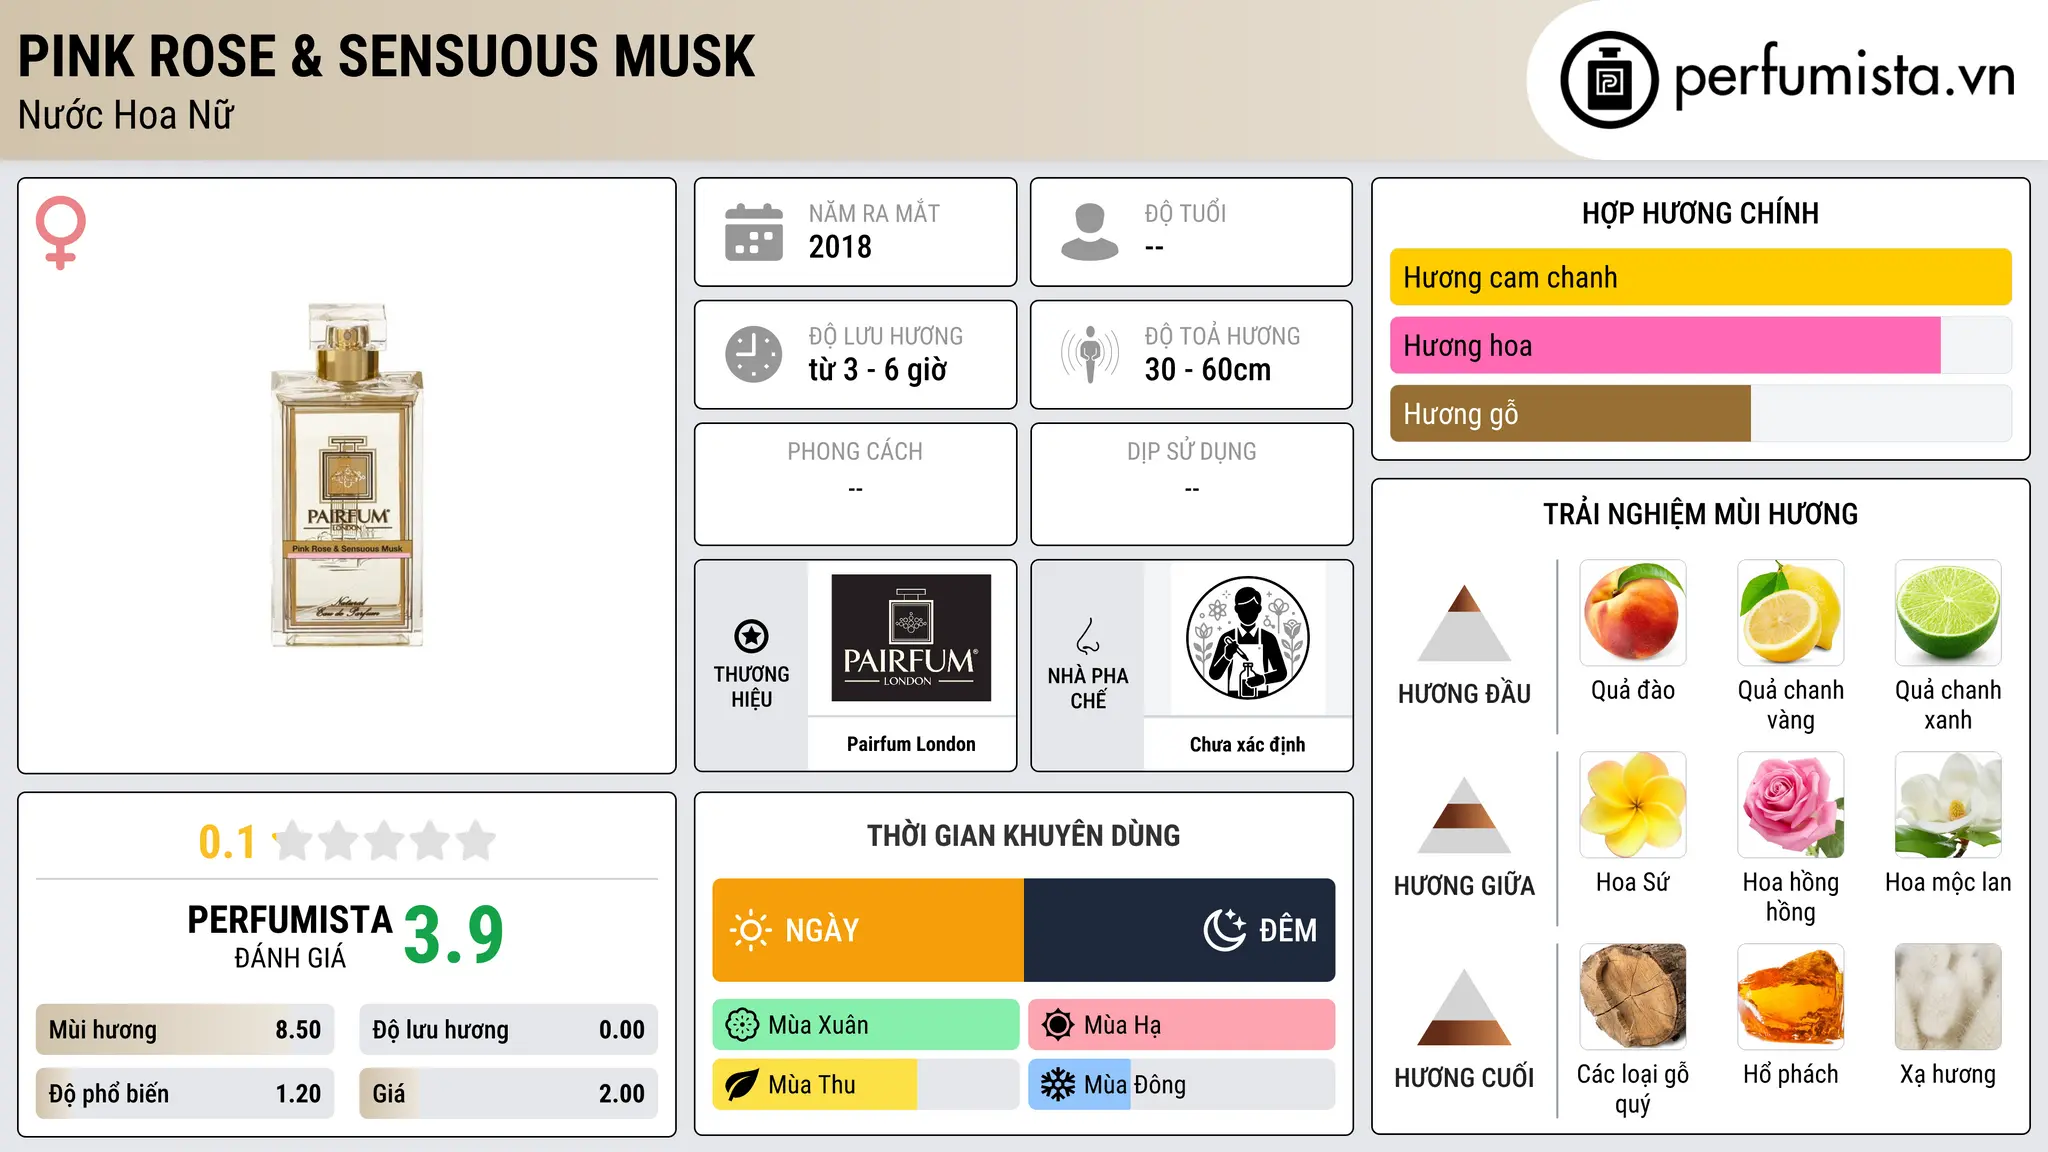Screen dimensions: 2048x1152
Task: Click the NGÀY text label
Action: tap(822, 930)
